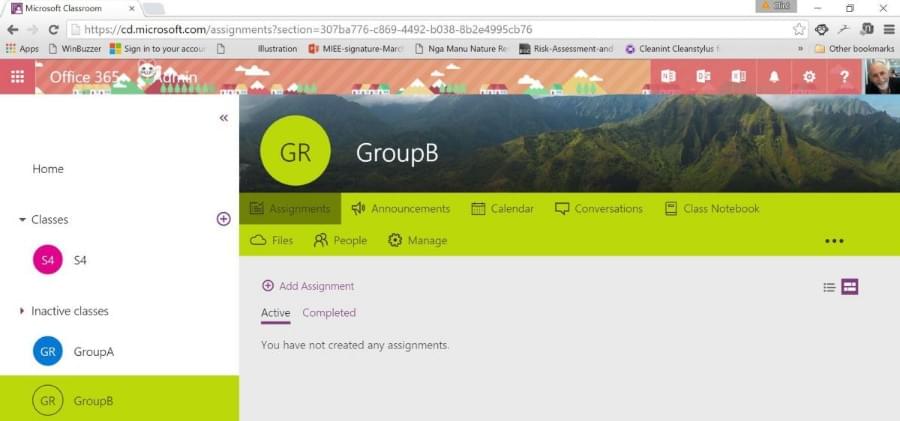The height and width of the screenshot is (421, 900).
Task: Show notifications via the bell icon
Action: pos(774,76)
